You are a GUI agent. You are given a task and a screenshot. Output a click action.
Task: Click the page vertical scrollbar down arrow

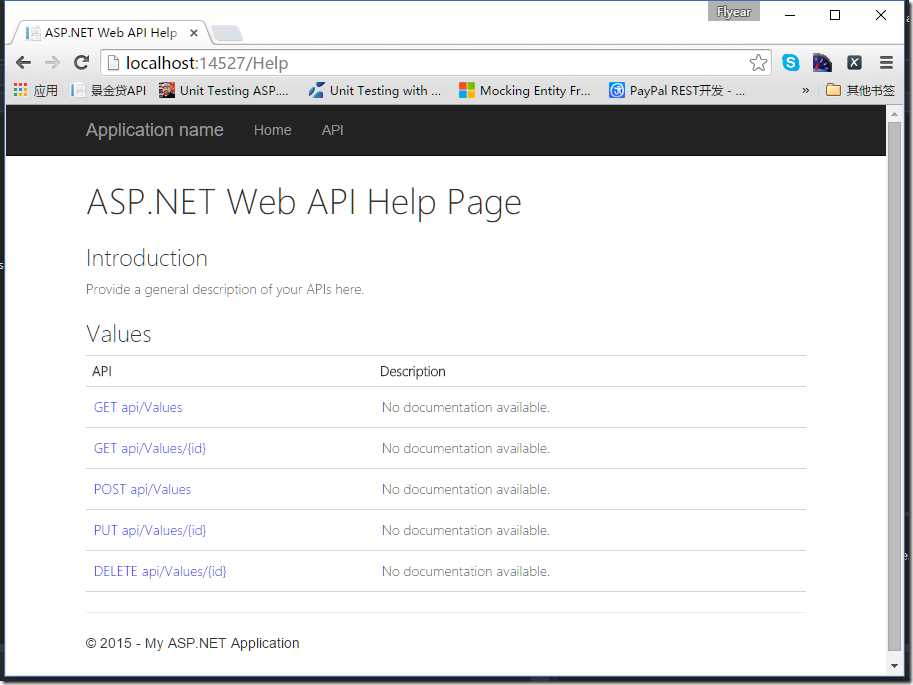(894, 666)
